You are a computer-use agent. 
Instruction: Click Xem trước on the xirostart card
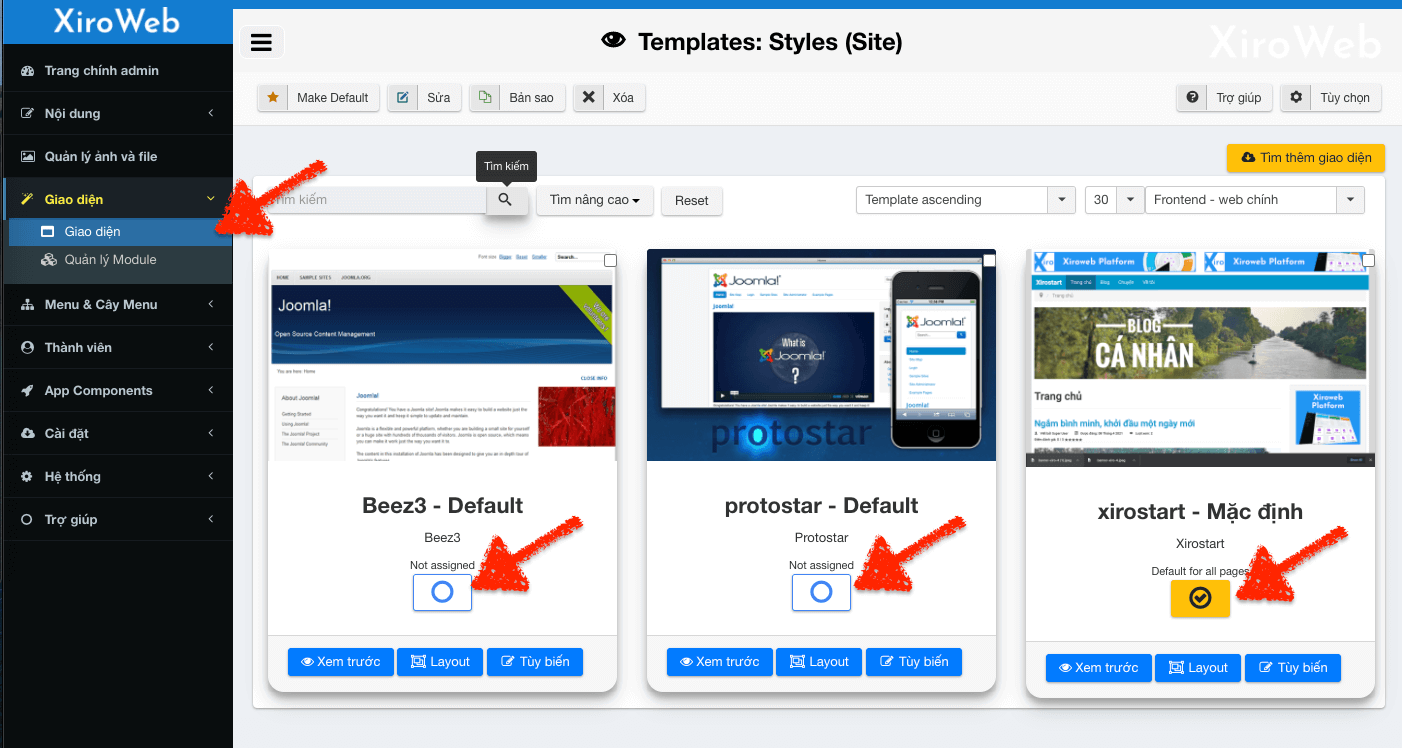(1098, 668)
